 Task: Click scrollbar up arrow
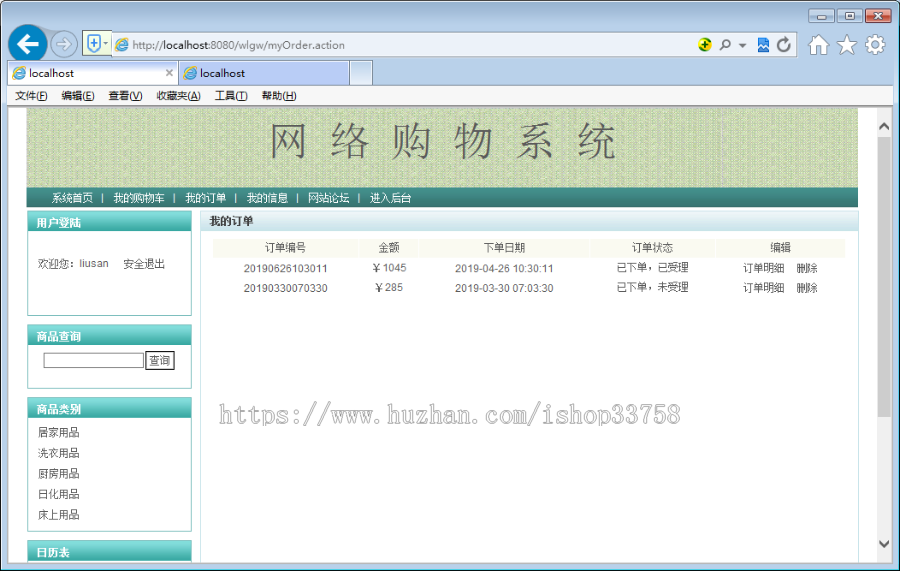(x=884, y=126)
